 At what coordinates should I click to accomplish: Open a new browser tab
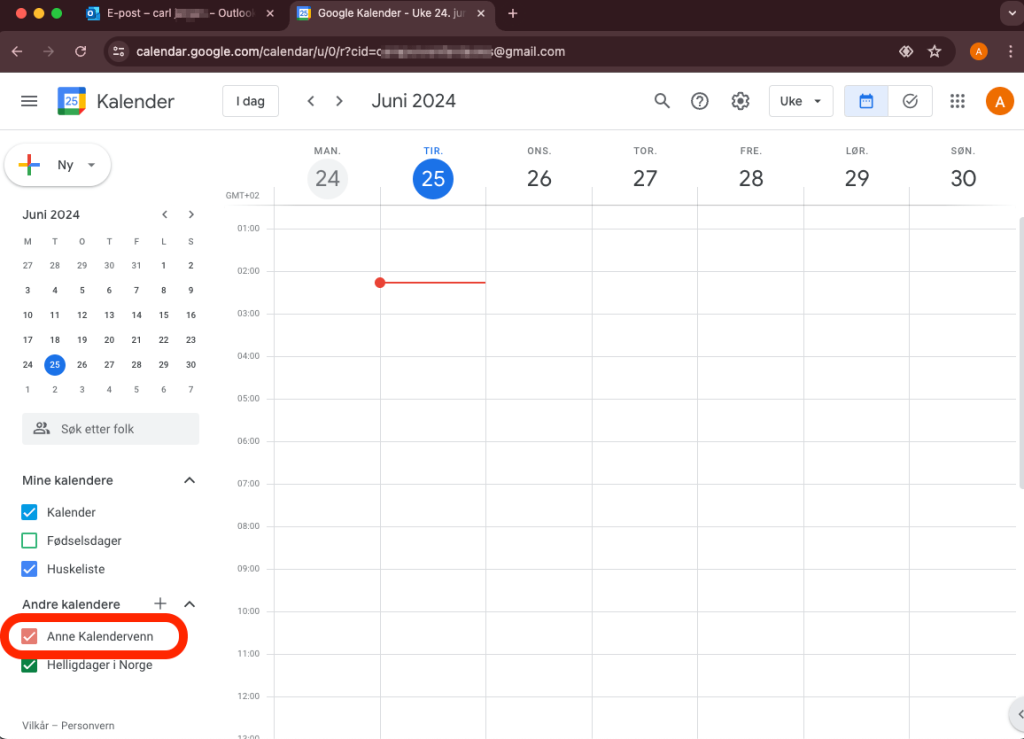pos(513,13)
